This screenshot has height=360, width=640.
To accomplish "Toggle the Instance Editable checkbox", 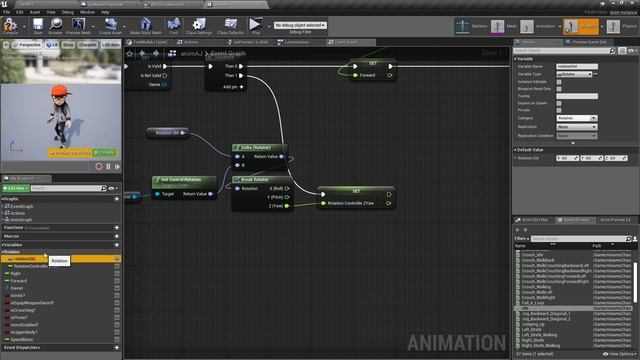I will click(x=559, y=82).
